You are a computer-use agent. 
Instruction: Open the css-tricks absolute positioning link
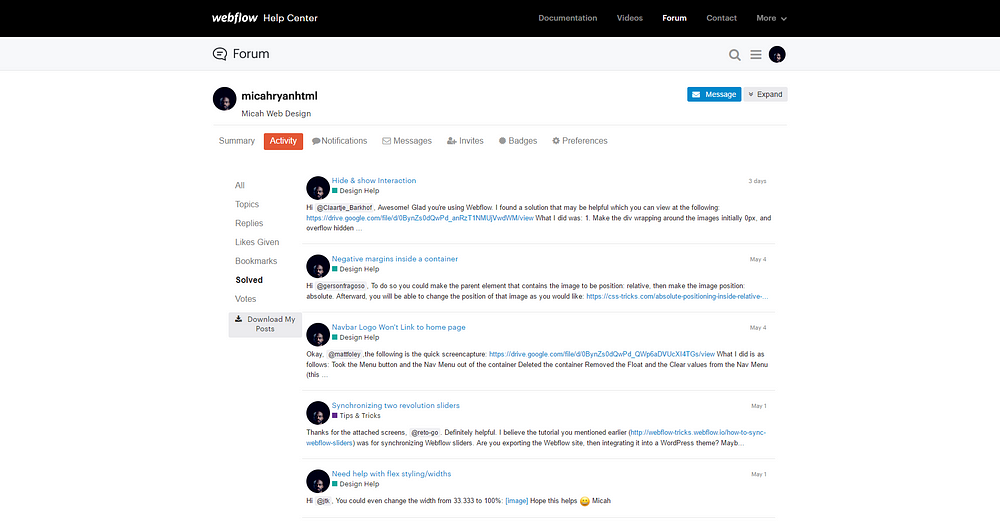(677, 297)
